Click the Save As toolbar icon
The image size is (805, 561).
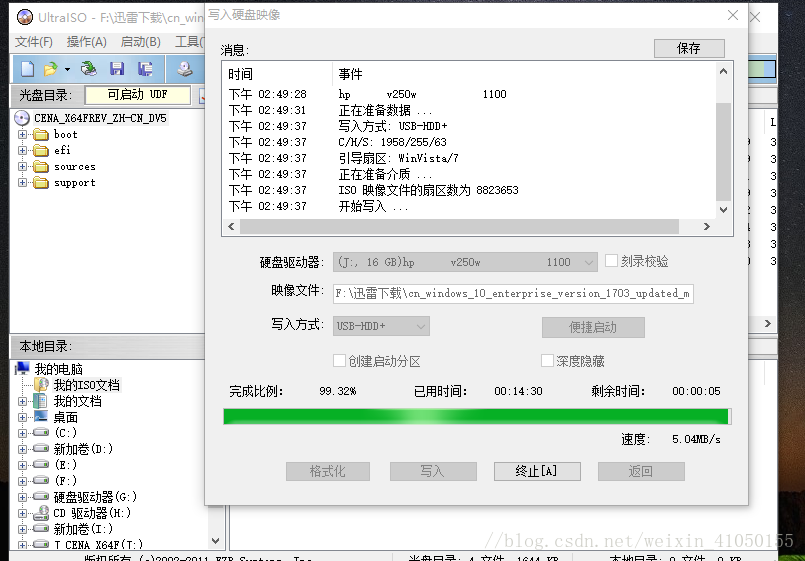pos(145,68)
